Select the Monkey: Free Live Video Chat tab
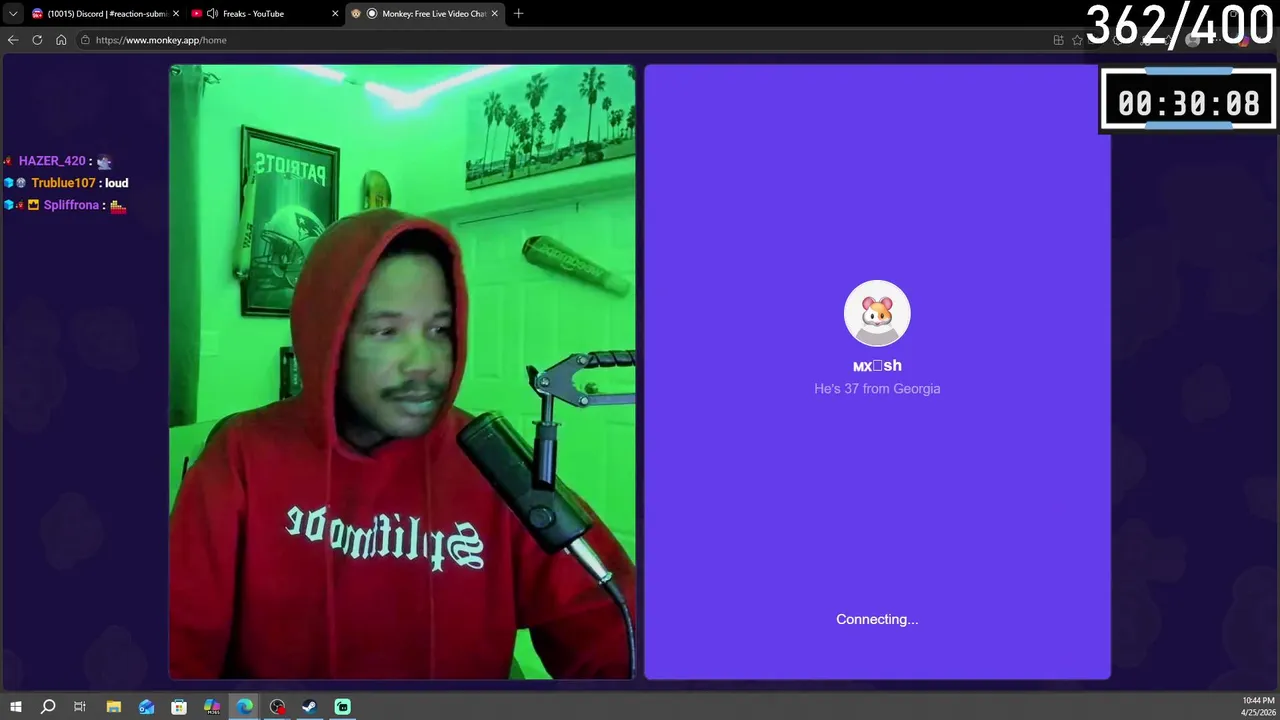 [x=424, y=14]
